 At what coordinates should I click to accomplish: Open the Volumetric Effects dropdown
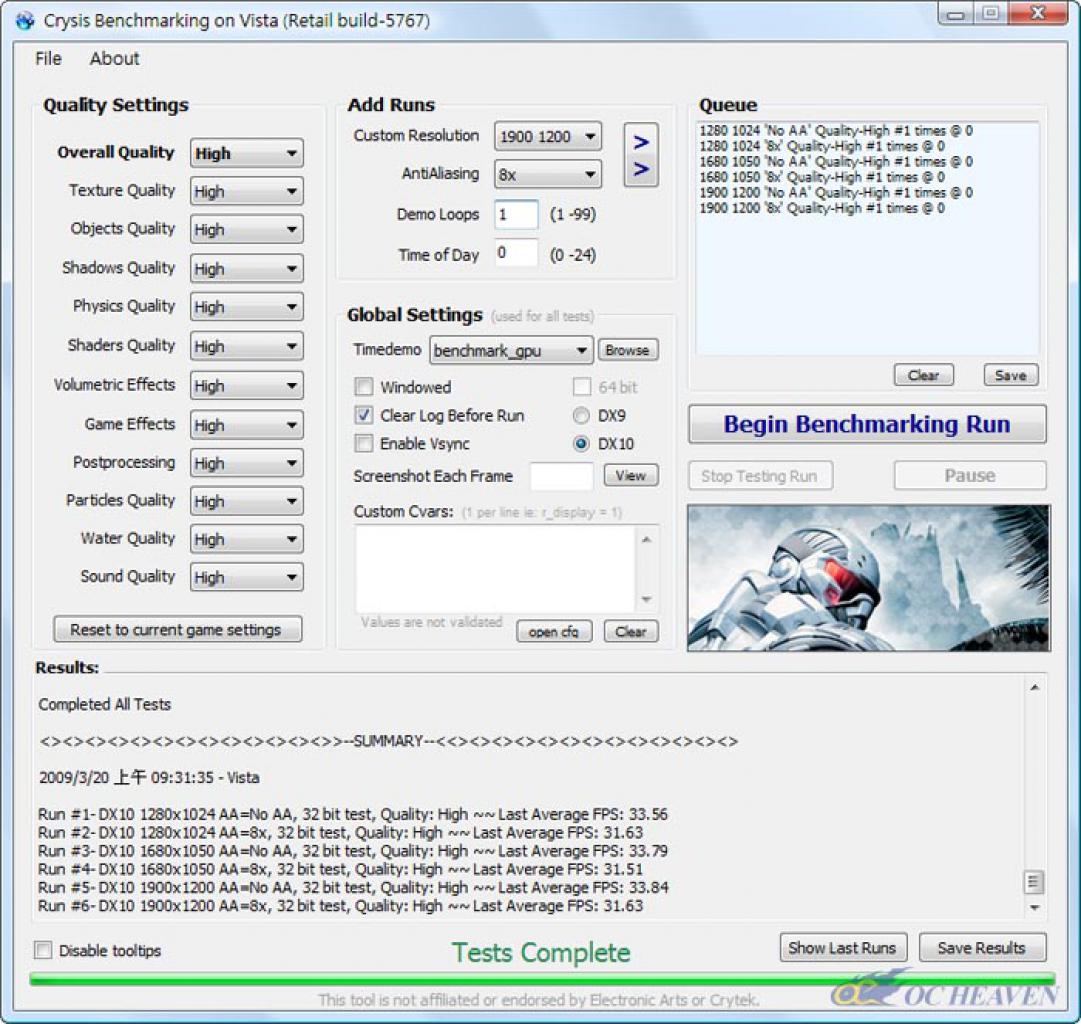tap(246, 385)
